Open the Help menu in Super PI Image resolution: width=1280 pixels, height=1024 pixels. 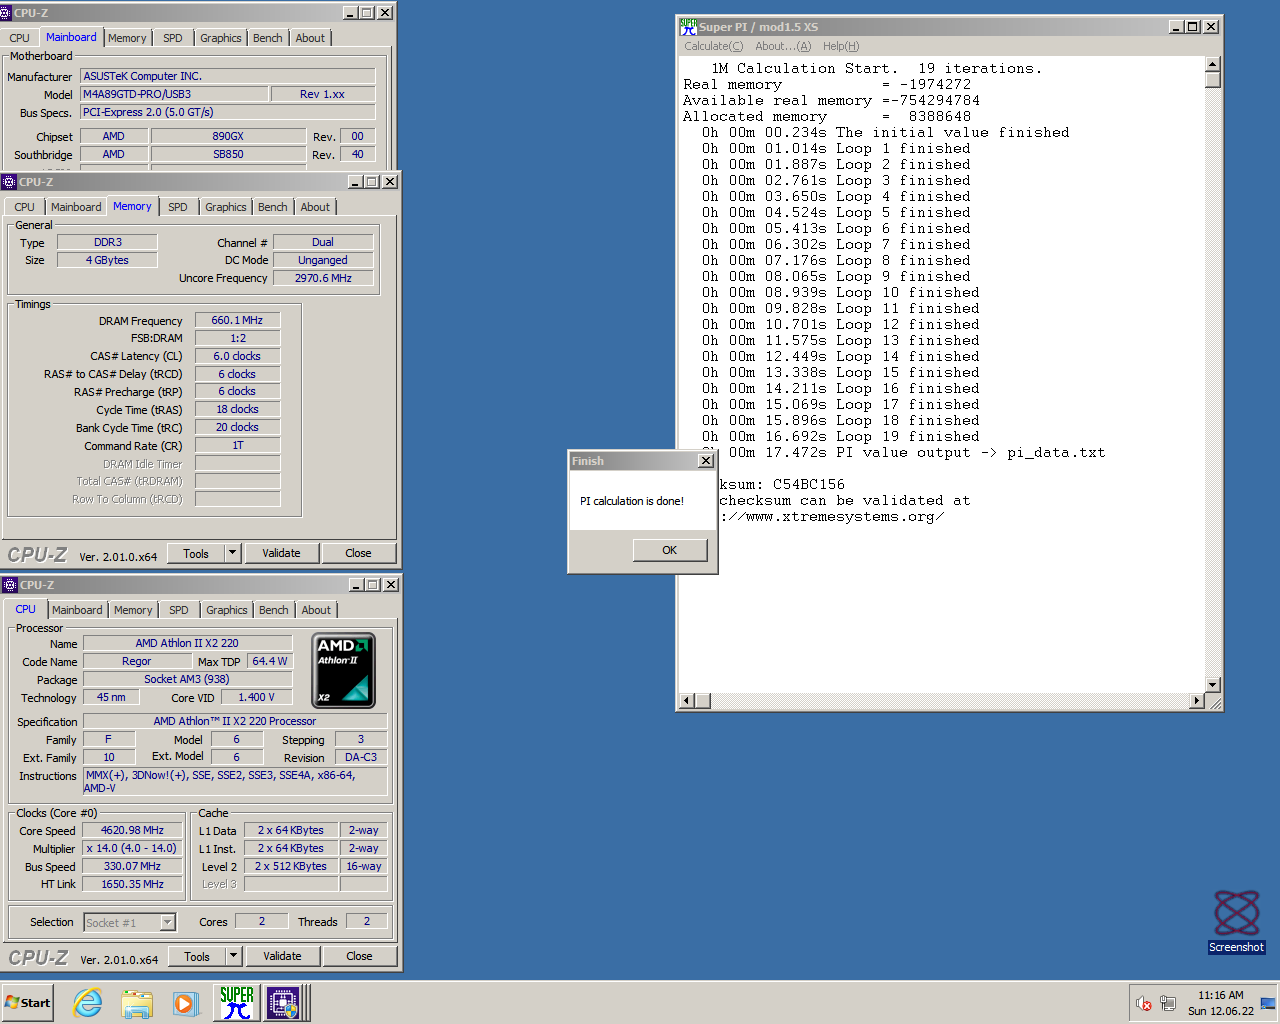(841, 46)
